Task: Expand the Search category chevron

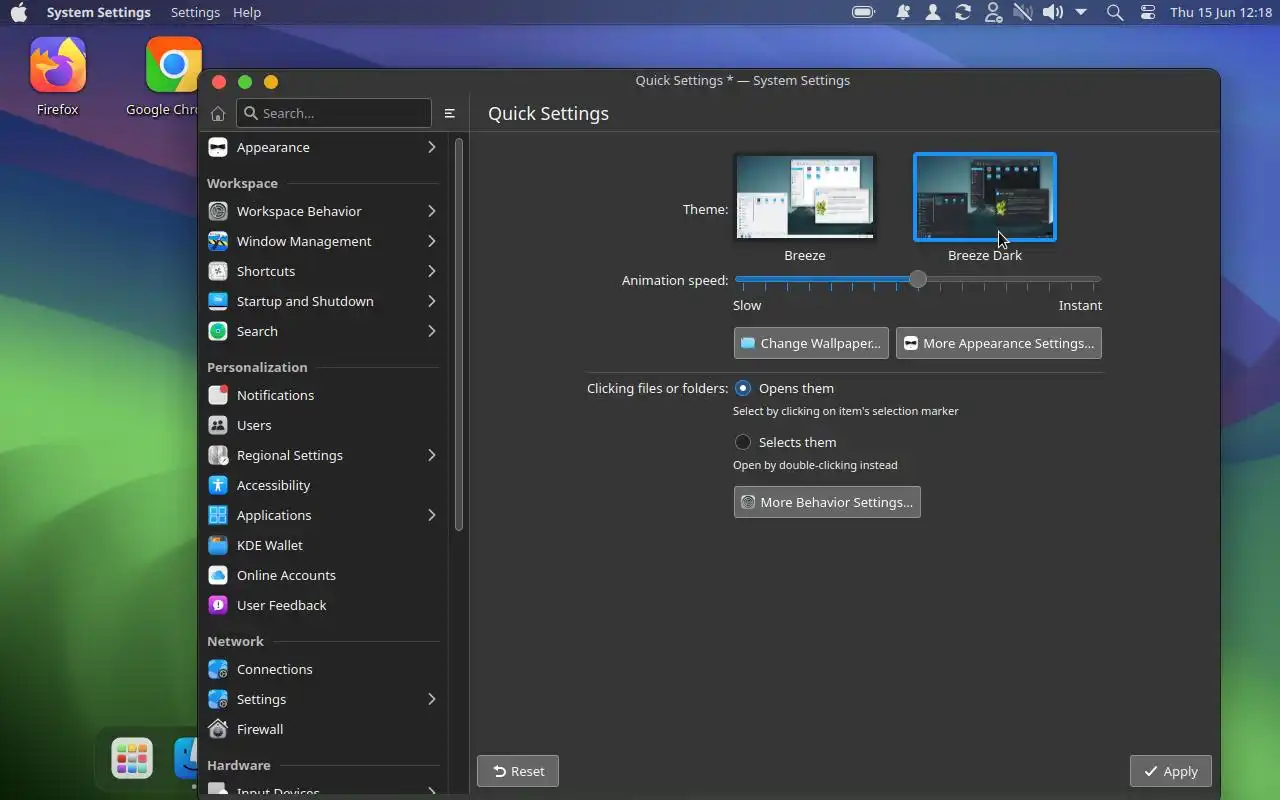Action: (432, 331)
